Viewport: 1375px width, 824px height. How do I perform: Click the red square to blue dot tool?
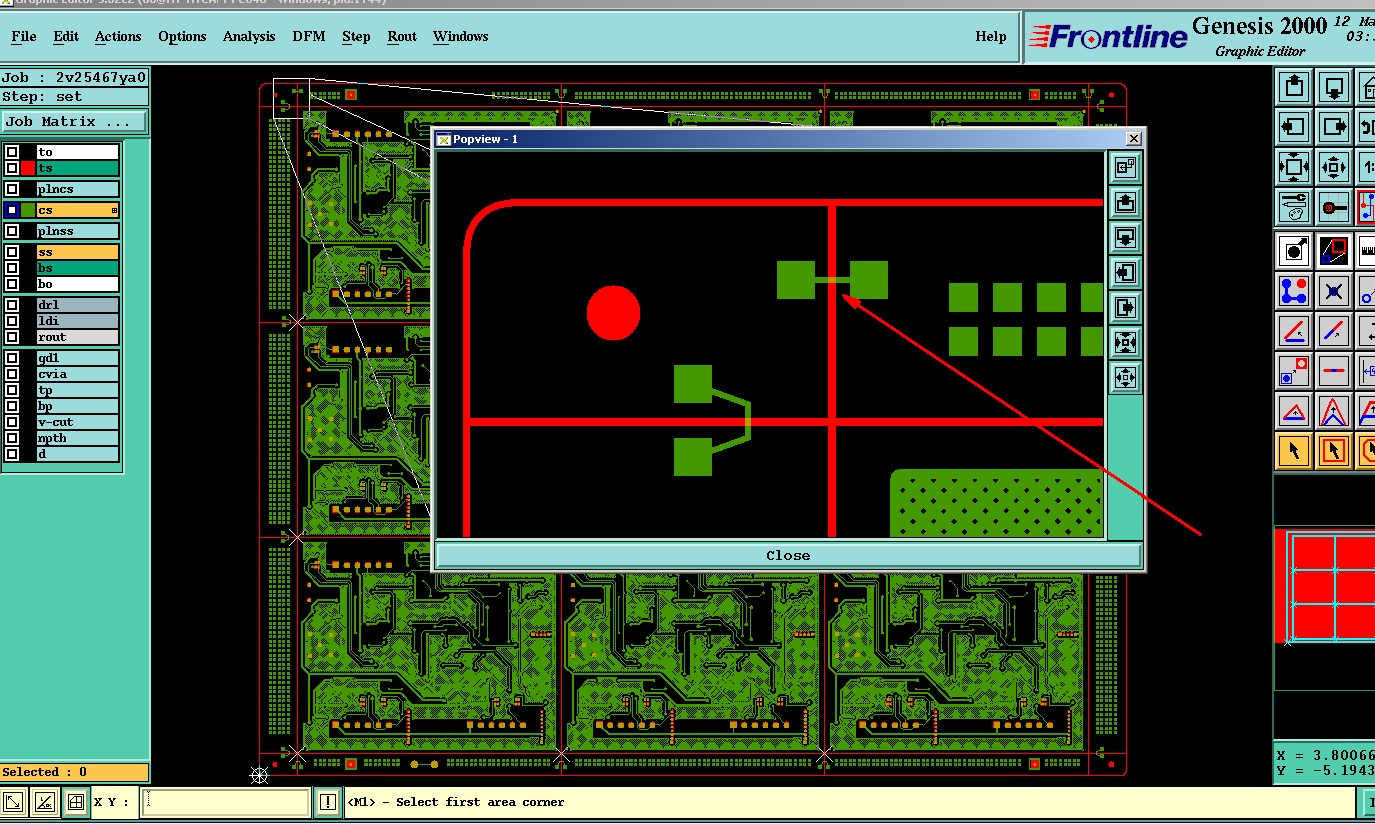click(x=1295, y=371)
